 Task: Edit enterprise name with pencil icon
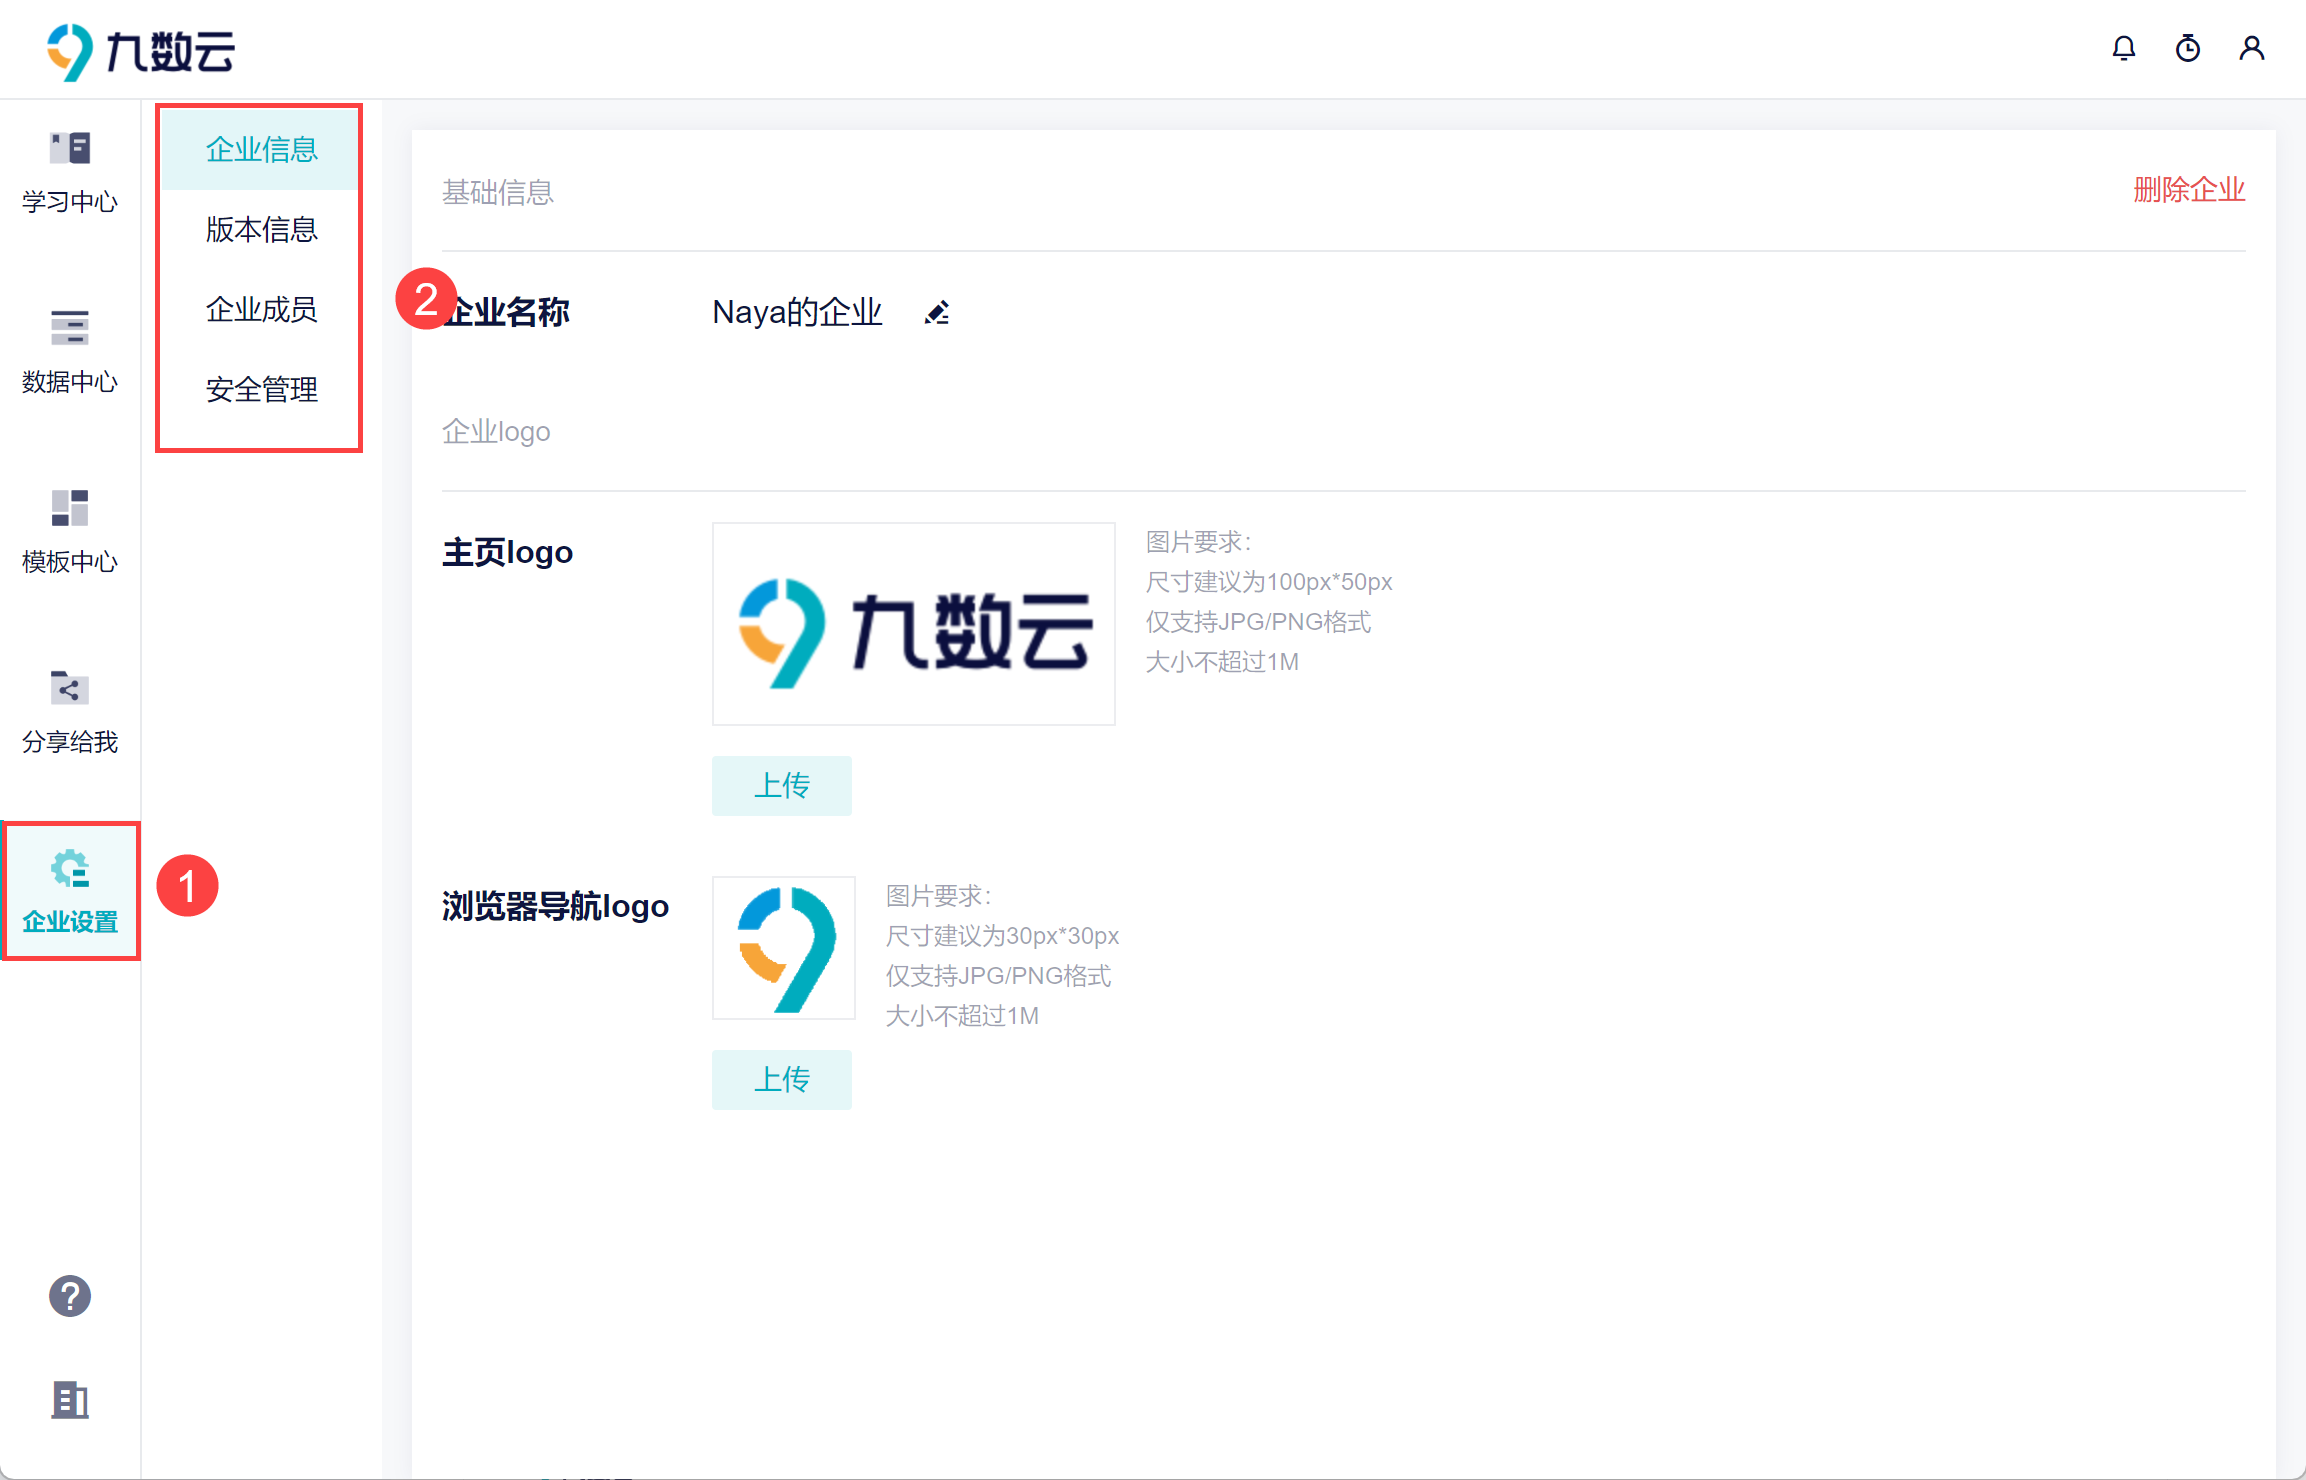click(x=936, y=313)
